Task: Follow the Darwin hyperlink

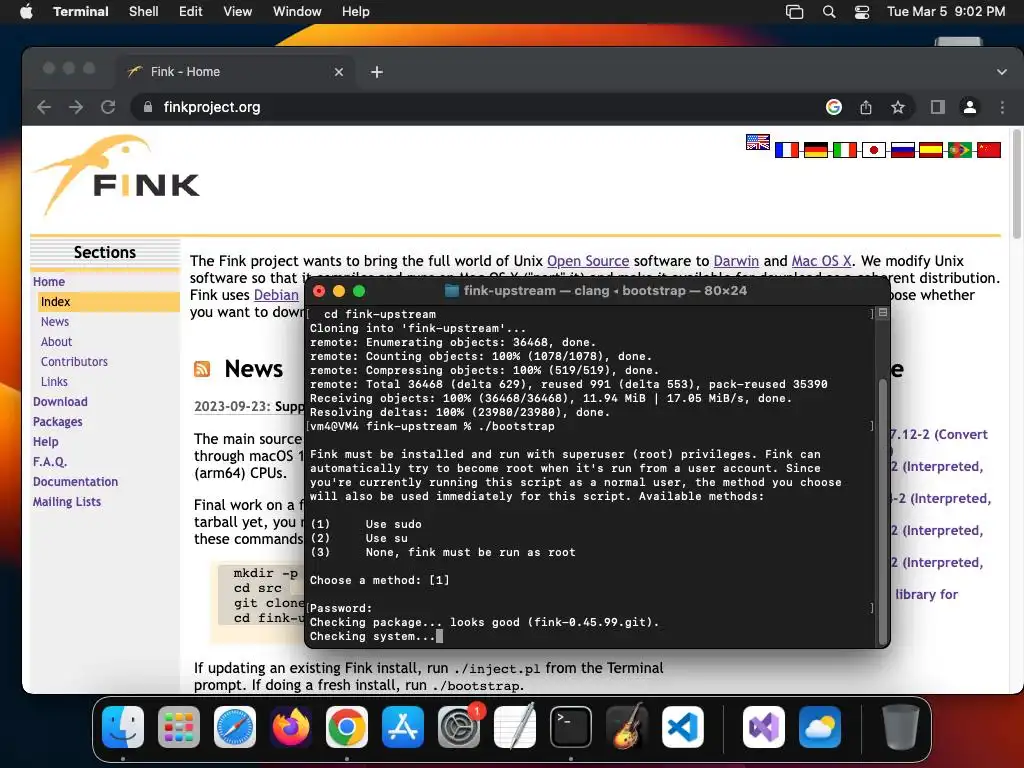Action: coord(736,261)
